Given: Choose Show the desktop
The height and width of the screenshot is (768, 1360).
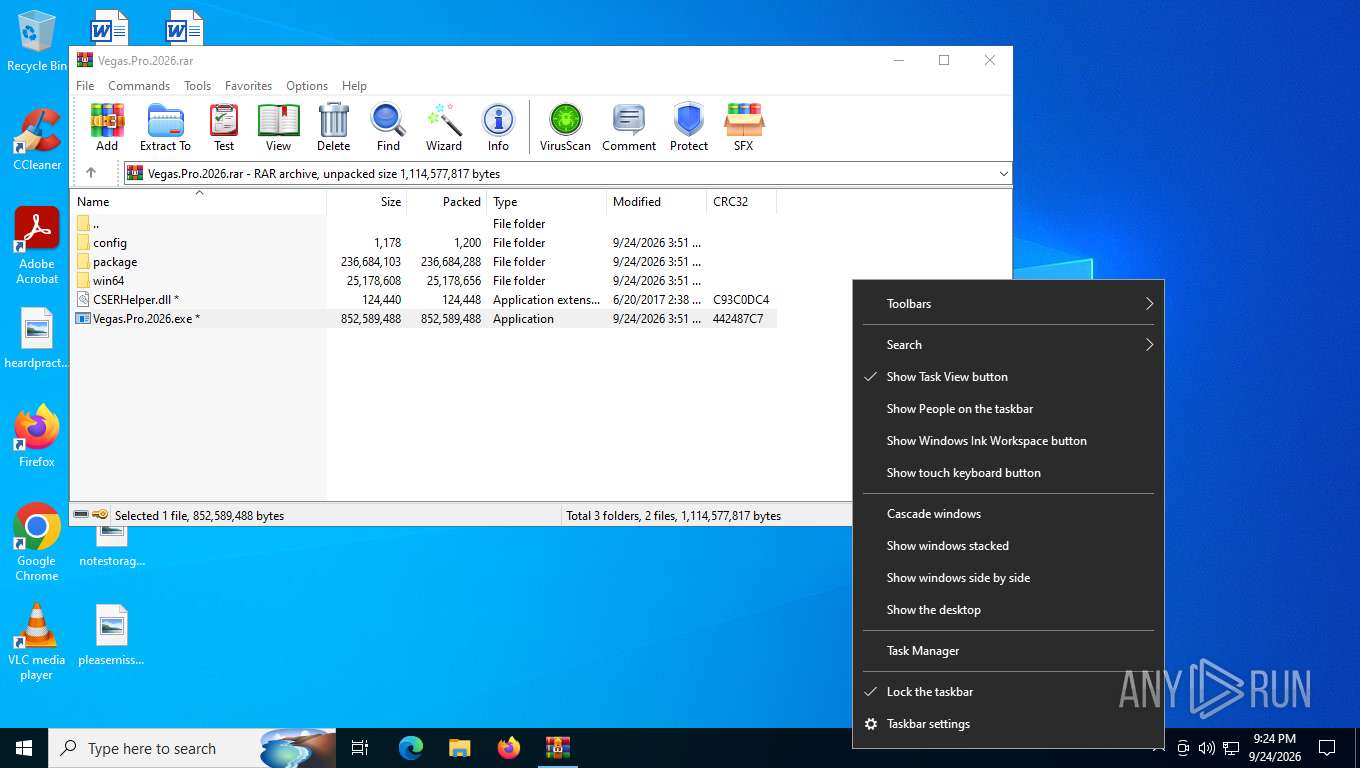Looking at the screenshot, I should [x=1008, y=610].
